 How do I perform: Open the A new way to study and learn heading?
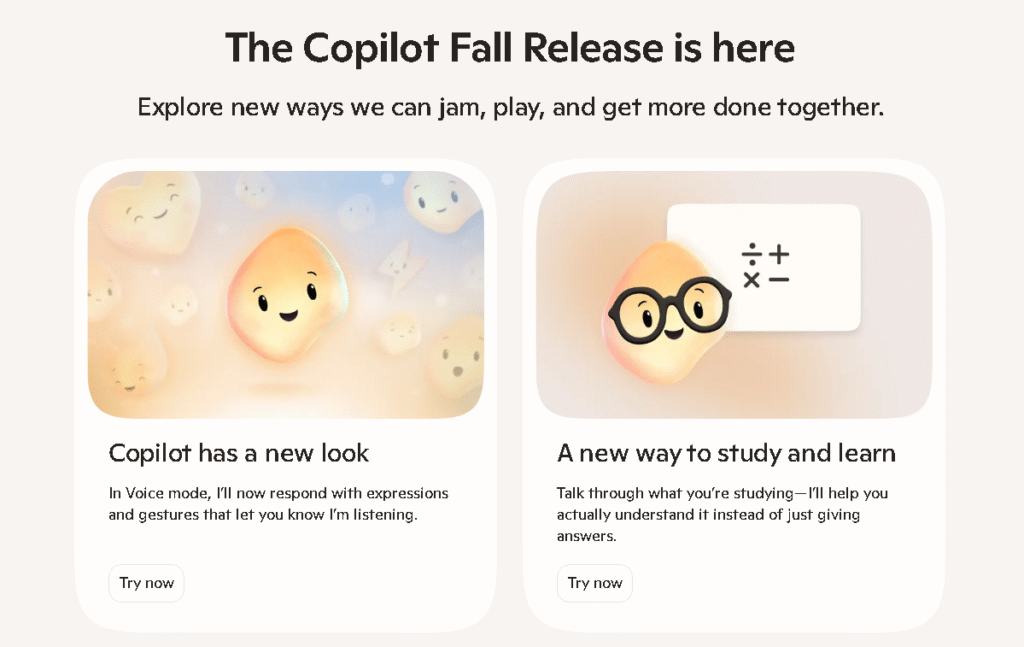coord(726,453)
